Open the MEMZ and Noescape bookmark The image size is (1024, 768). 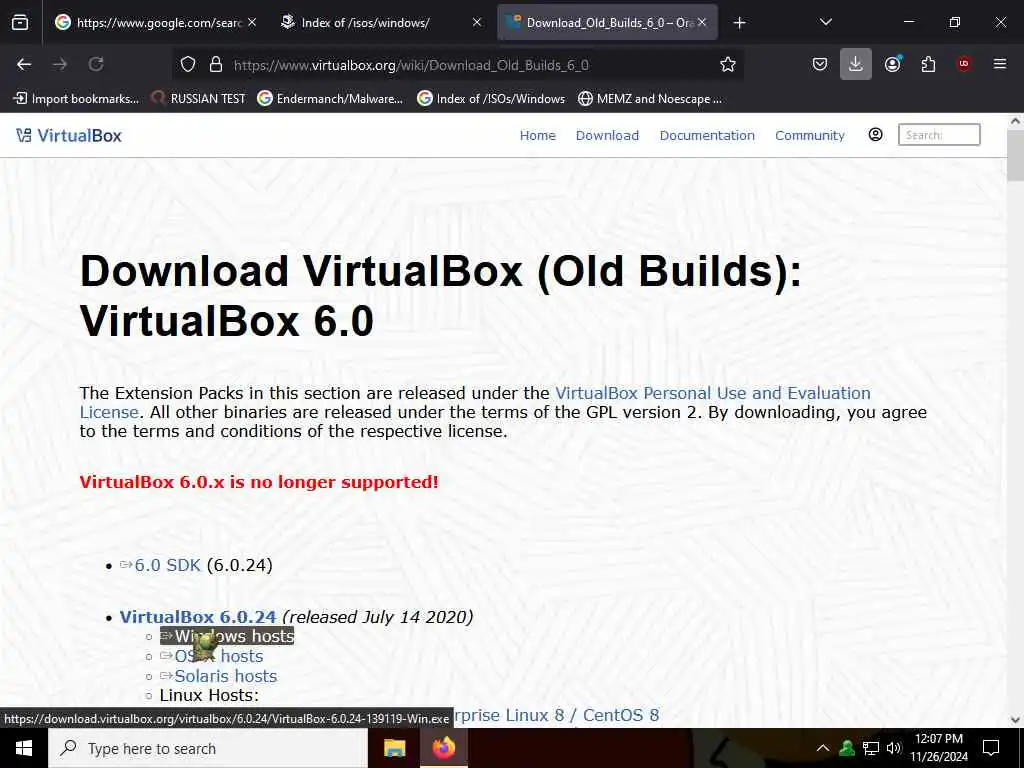tap(650, 99)
